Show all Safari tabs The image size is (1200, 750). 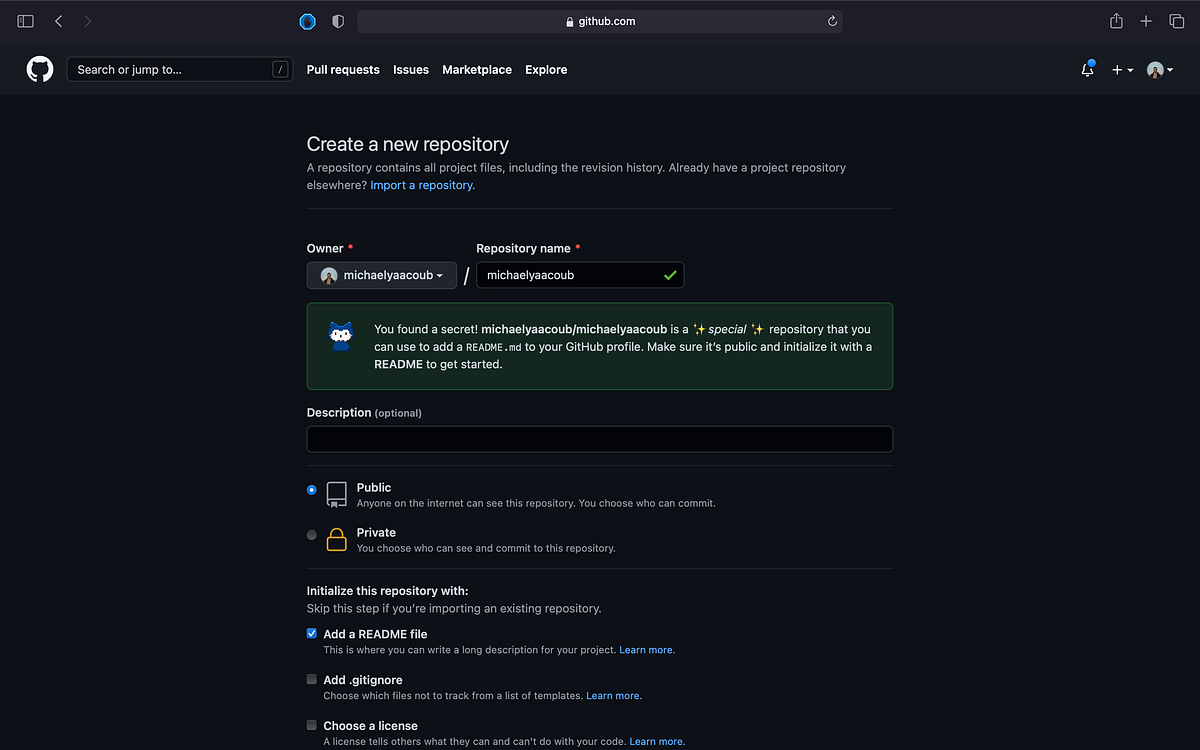click(1177, 20)
